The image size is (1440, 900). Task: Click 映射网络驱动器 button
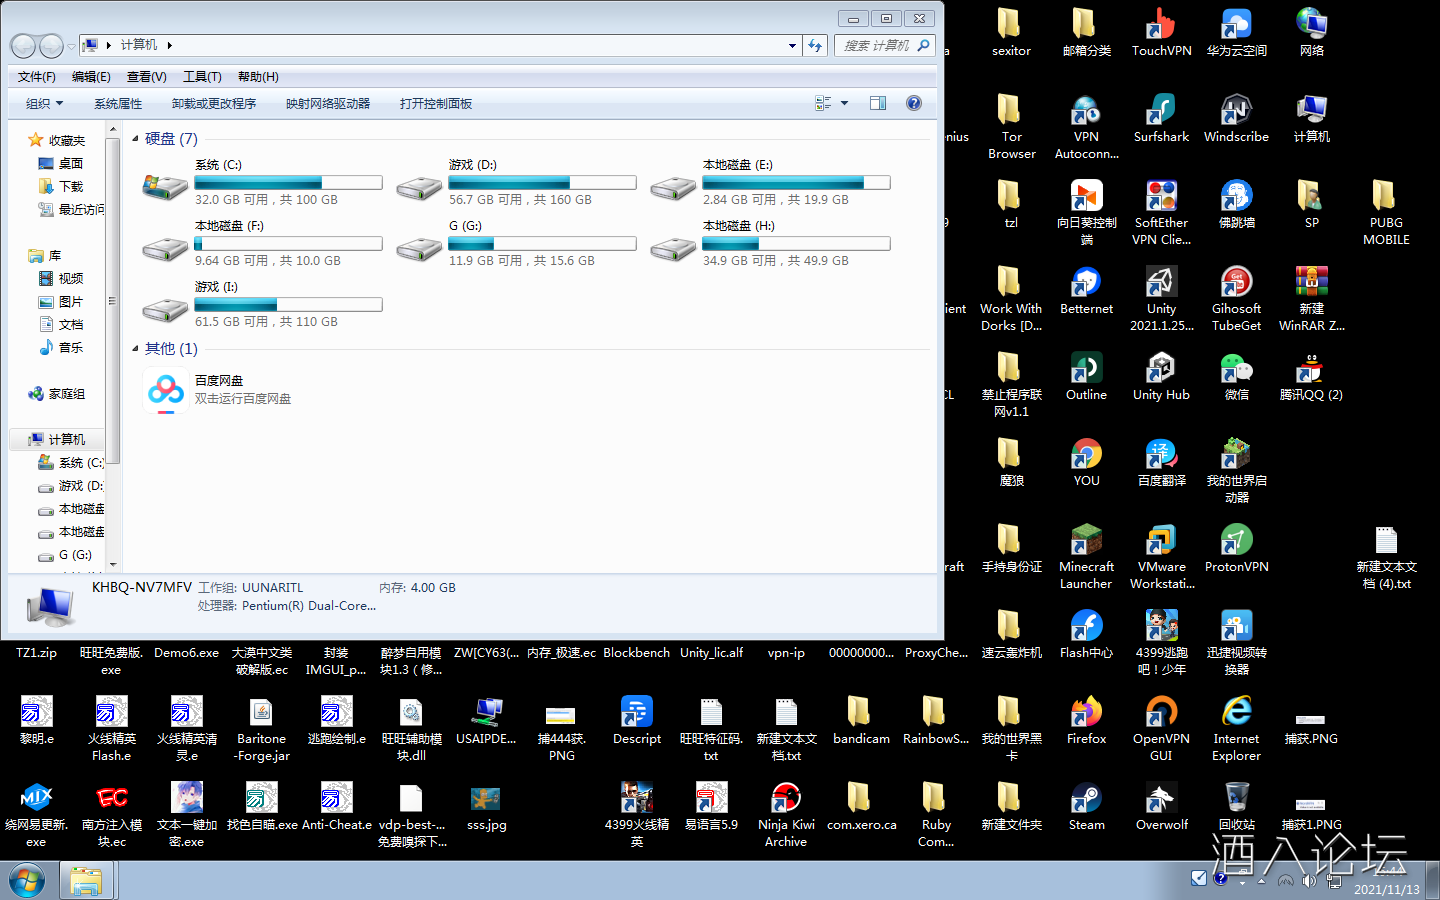pos(328,104)
